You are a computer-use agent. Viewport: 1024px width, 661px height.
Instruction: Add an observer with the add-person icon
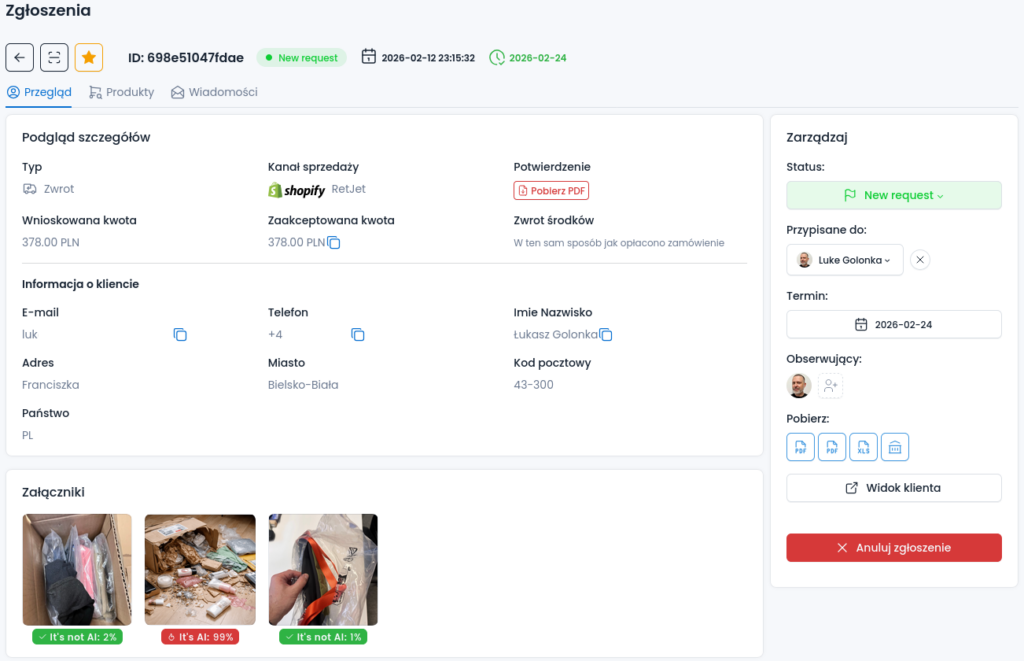(x=831, y=386)
